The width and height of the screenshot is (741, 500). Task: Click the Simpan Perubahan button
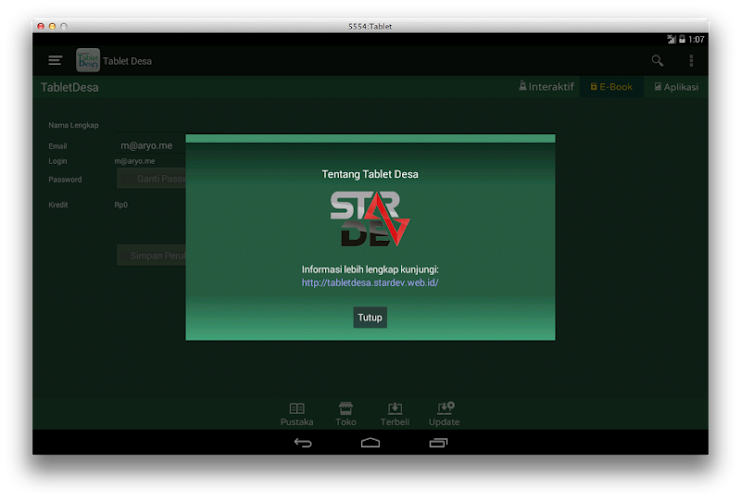point(151,255)
